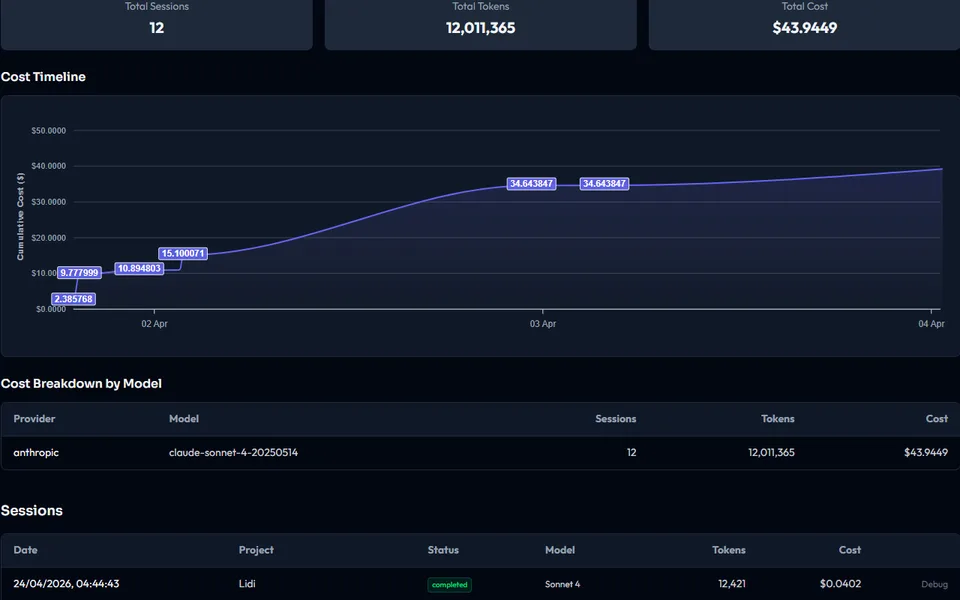The image size is (960, 600).
Task: Click the Status column header
Action: click(x=443, y=550)
